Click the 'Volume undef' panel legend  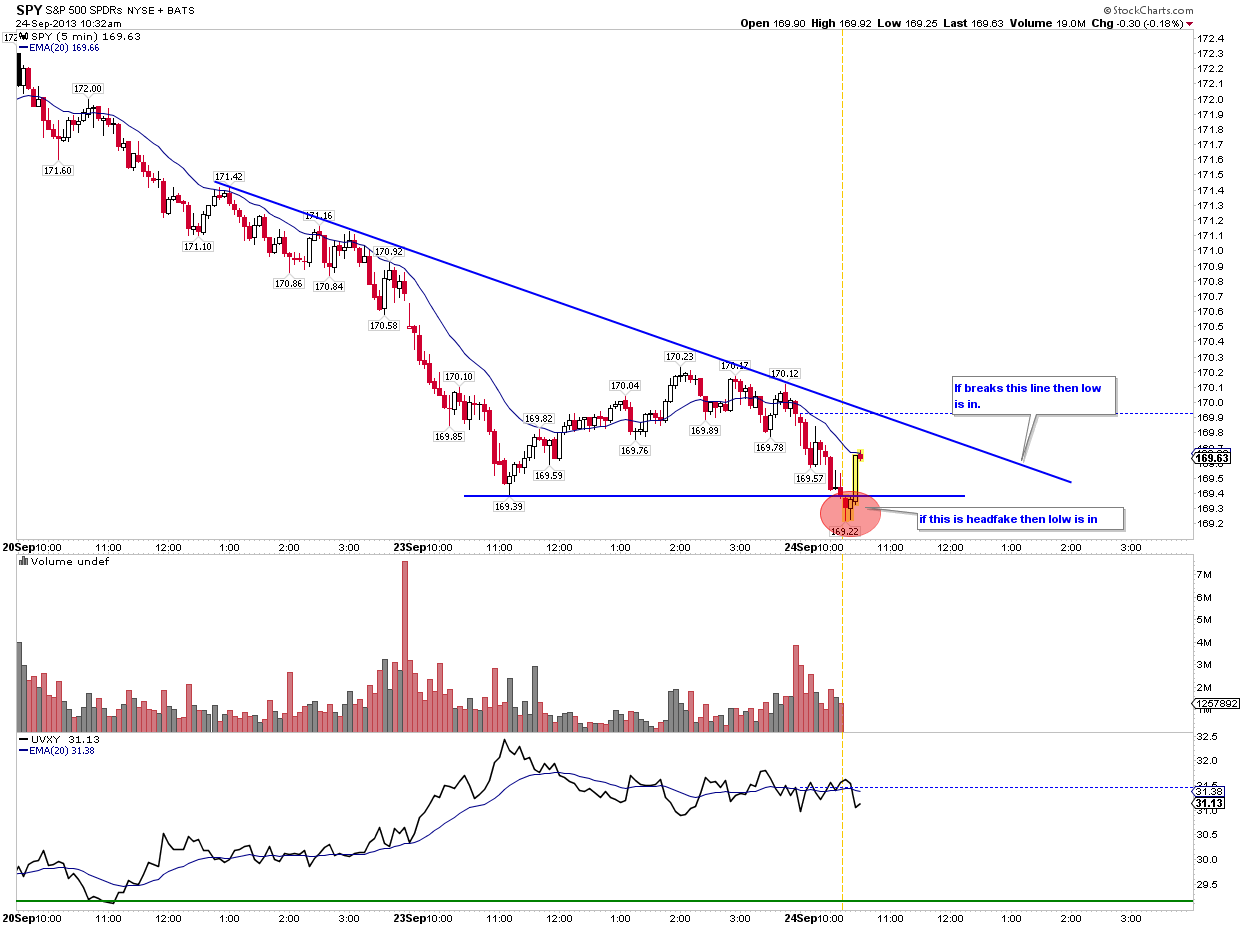point(69,561)
